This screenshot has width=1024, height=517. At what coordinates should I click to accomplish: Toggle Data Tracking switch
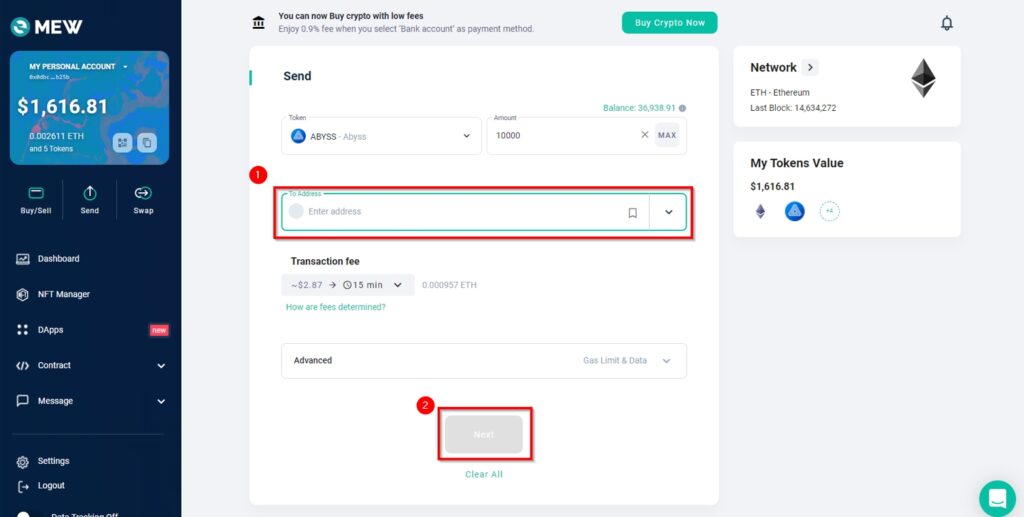point(24,514)
